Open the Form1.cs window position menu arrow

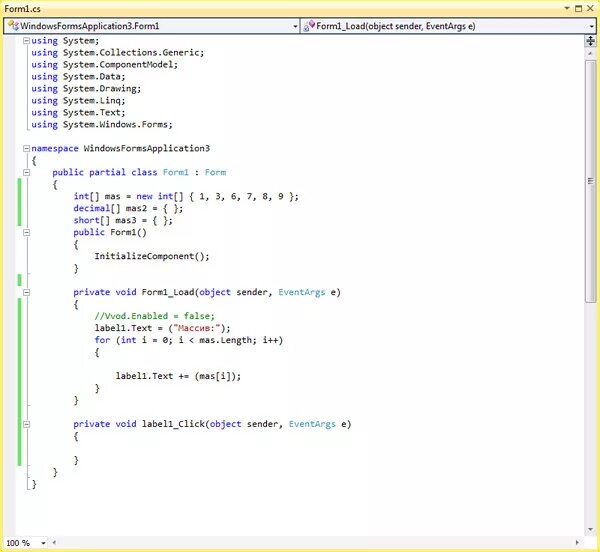coord(567,8)
